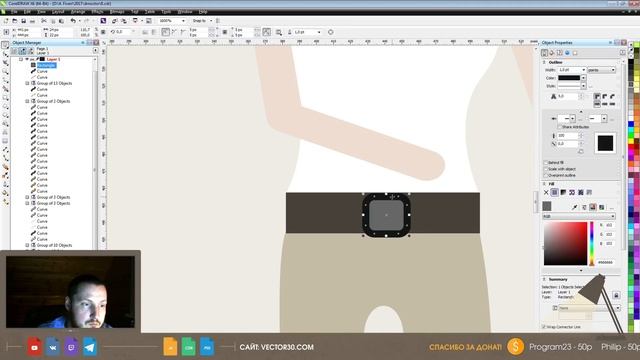Click the Object Properties docker title
640x360 pixels.
pos(557,43)
